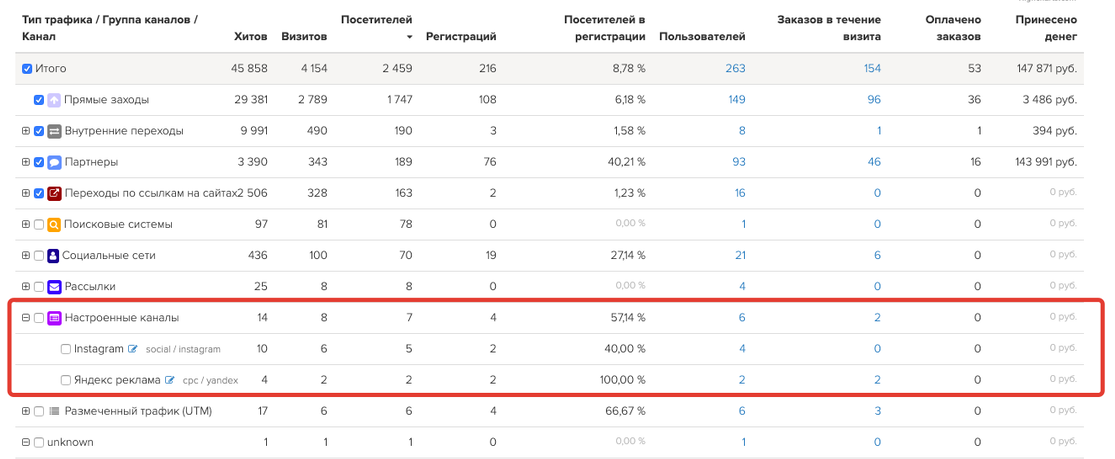1115x459 pixels.
Task: Toggle sort arrow under Посетителей header
Action: [409, 36]
